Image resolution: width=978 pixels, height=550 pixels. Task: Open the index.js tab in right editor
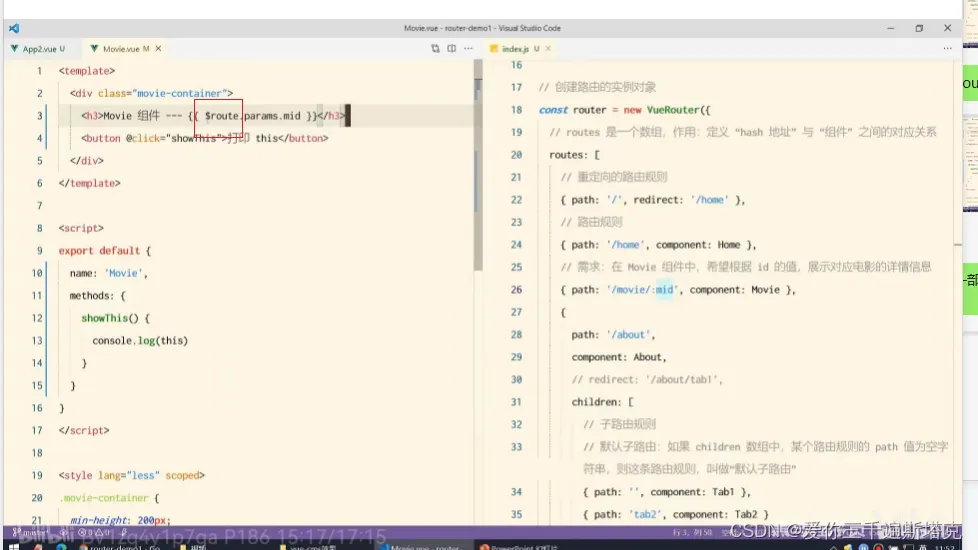coord(515,49)
